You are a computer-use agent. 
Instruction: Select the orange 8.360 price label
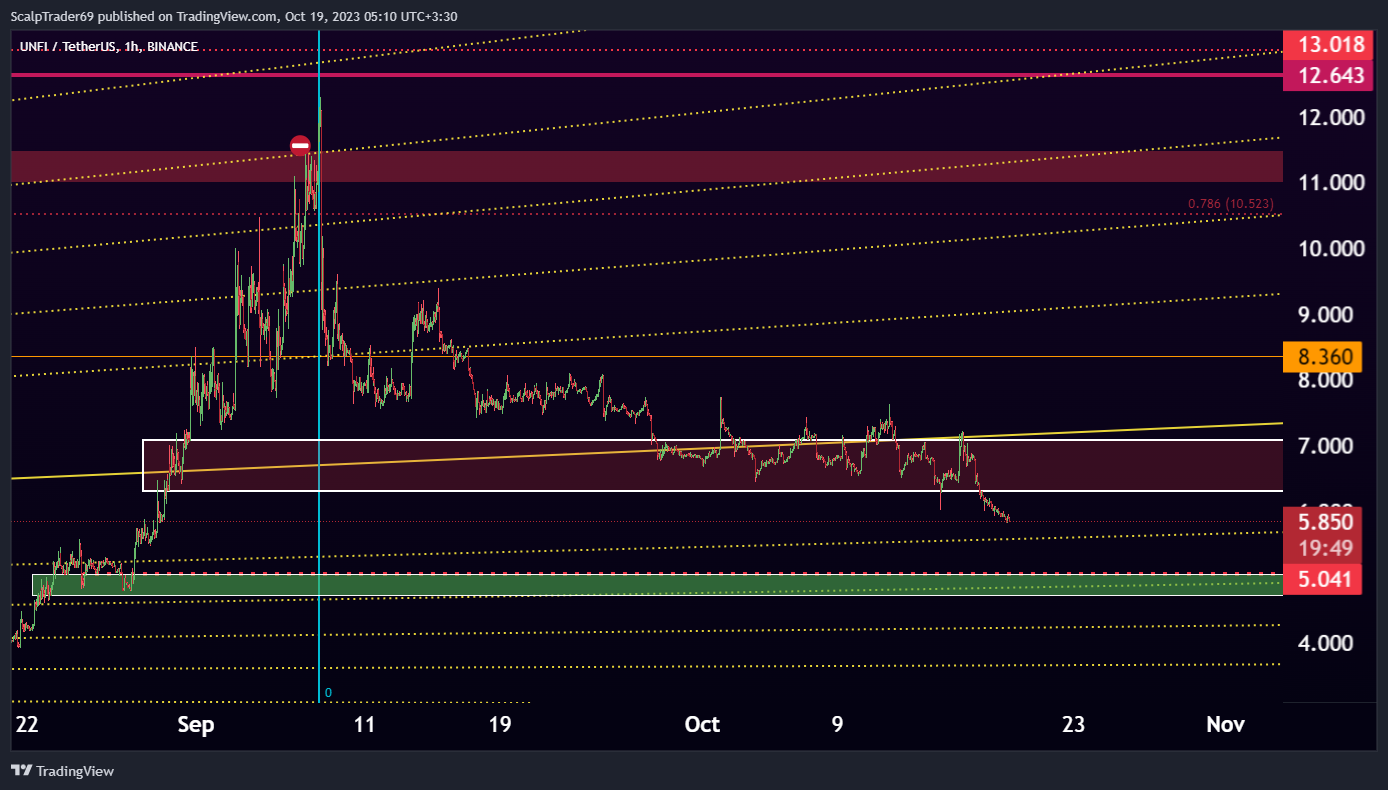(x=1324, y=356)
